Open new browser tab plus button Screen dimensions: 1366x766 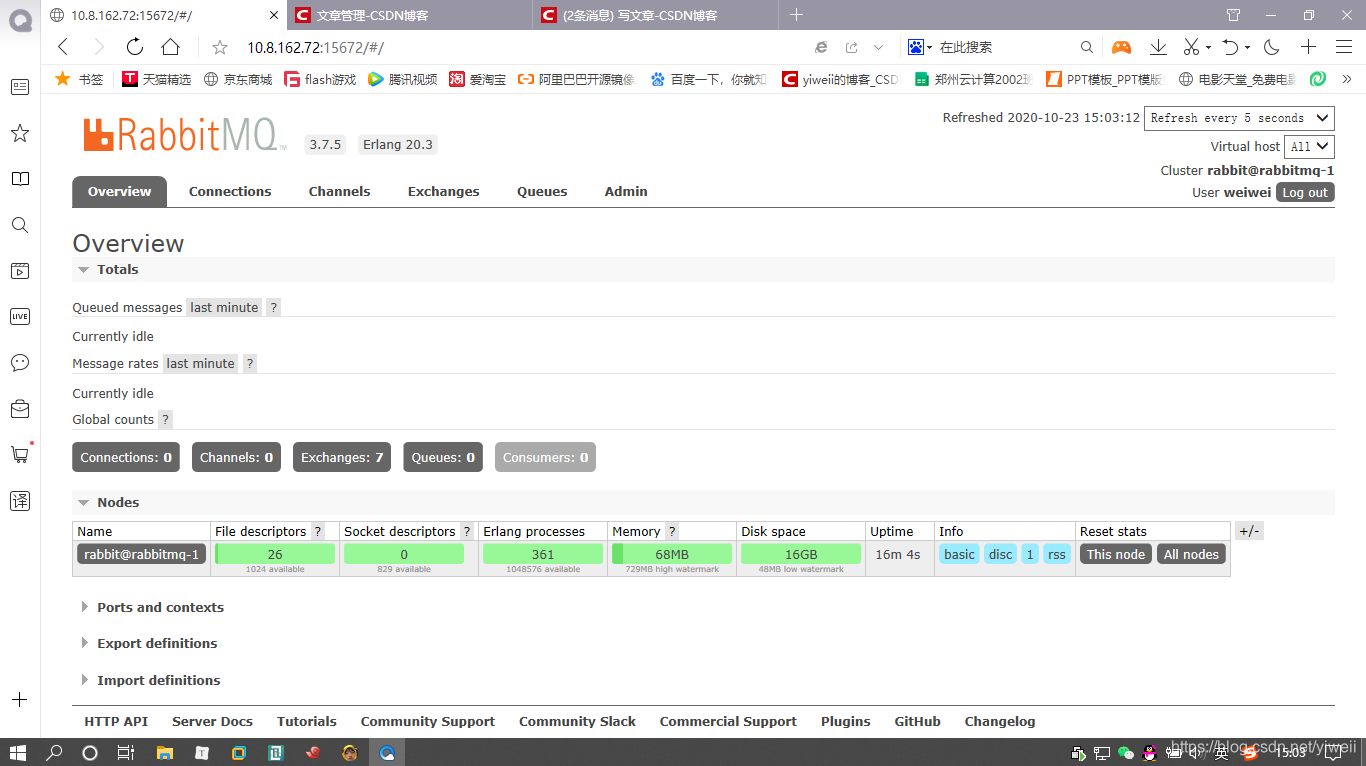[796, 15]
